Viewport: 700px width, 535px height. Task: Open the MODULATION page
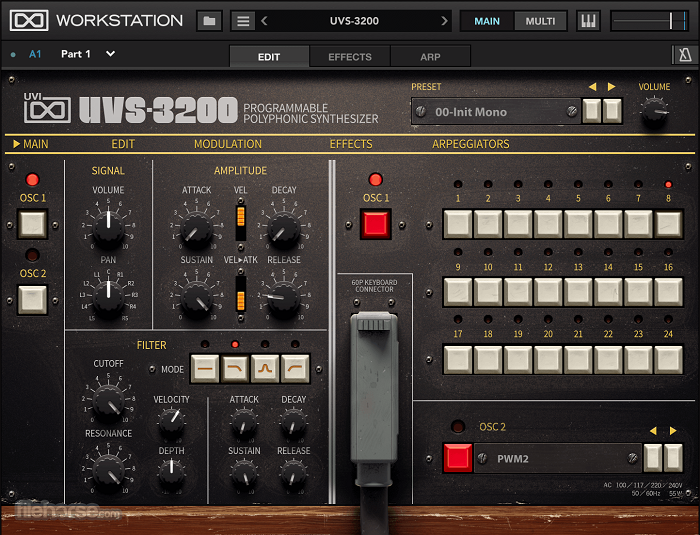[x=227, y=144]
